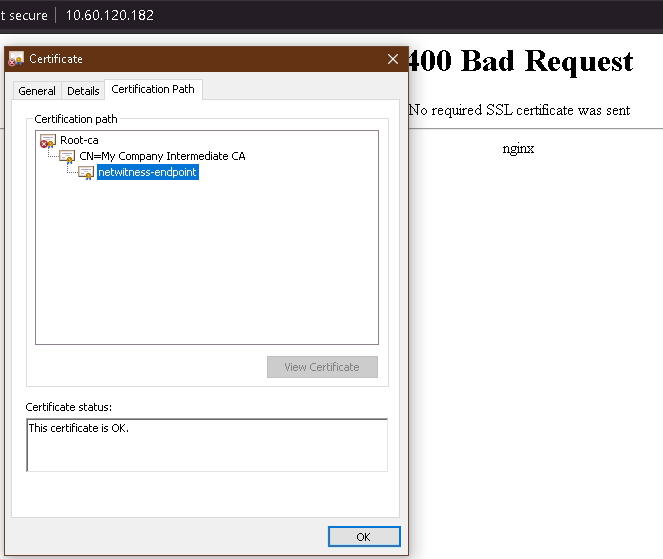Select the netwitness-endpoint tree item

(x=148, y=172)
